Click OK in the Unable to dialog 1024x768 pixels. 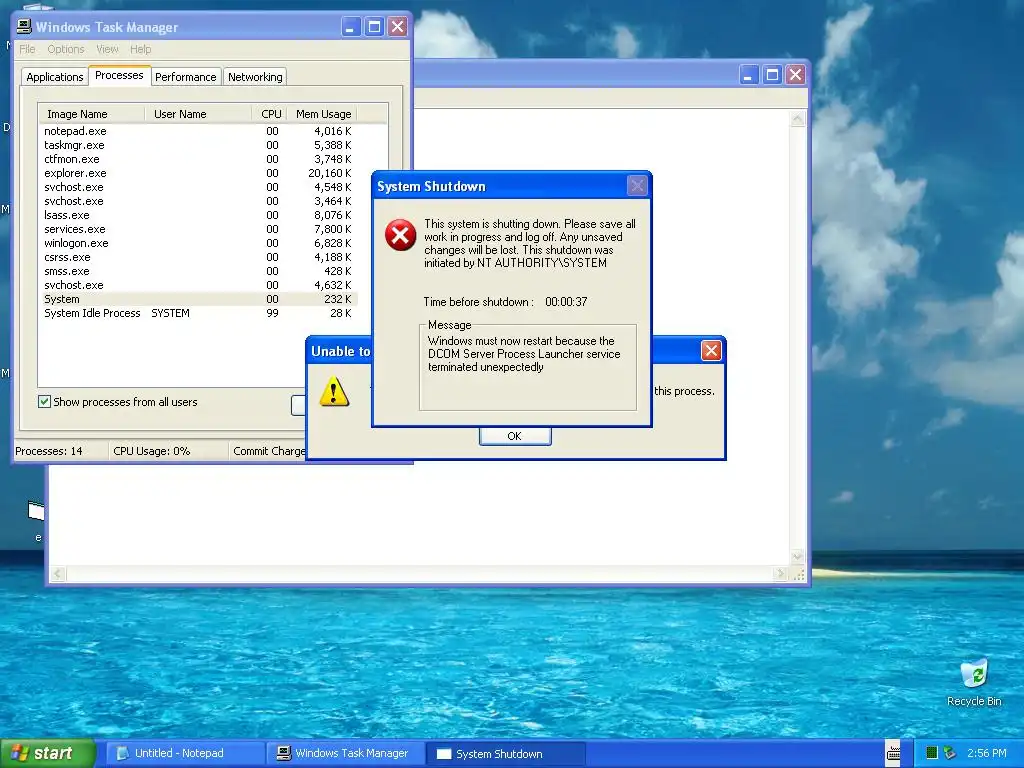515,436
